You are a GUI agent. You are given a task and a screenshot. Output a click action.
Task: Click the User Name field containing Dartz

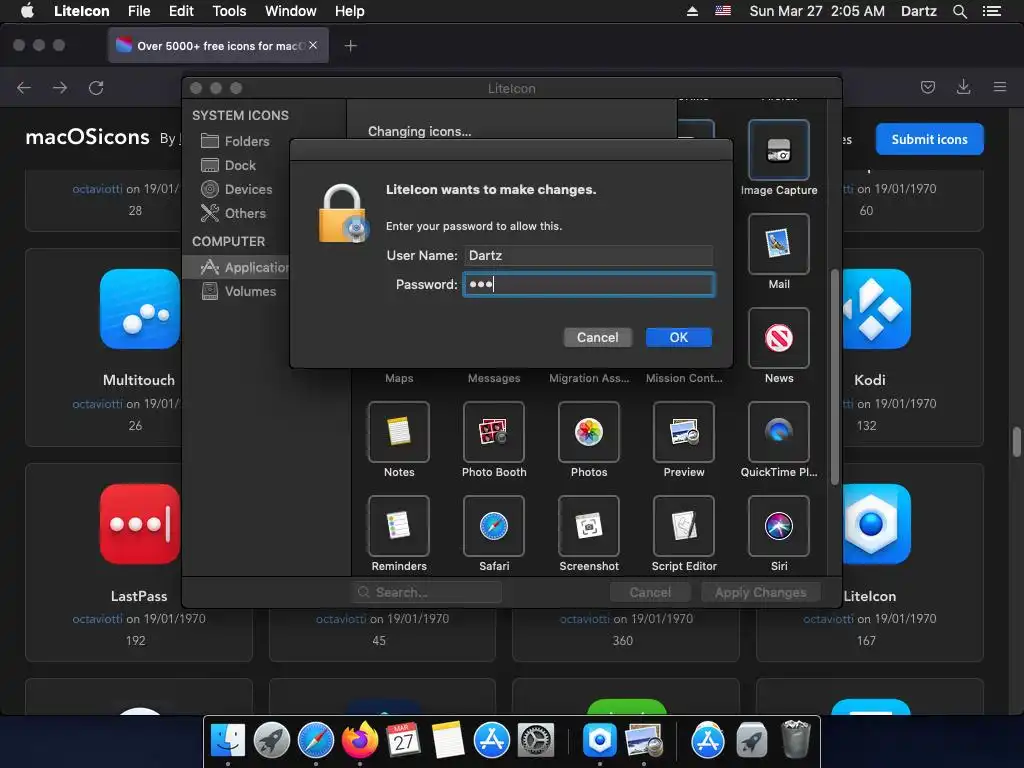point(588,255)
